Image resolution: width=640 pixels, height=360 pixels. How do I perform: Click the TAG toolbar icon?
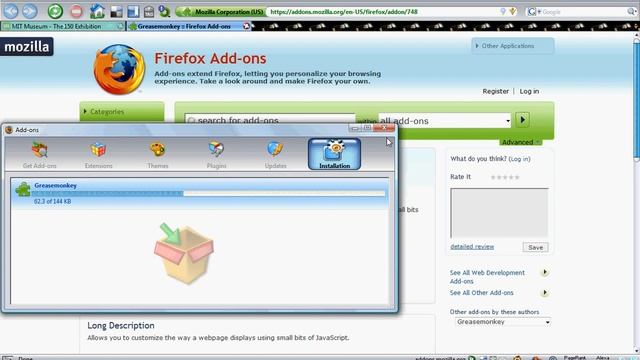click(149, 12)
